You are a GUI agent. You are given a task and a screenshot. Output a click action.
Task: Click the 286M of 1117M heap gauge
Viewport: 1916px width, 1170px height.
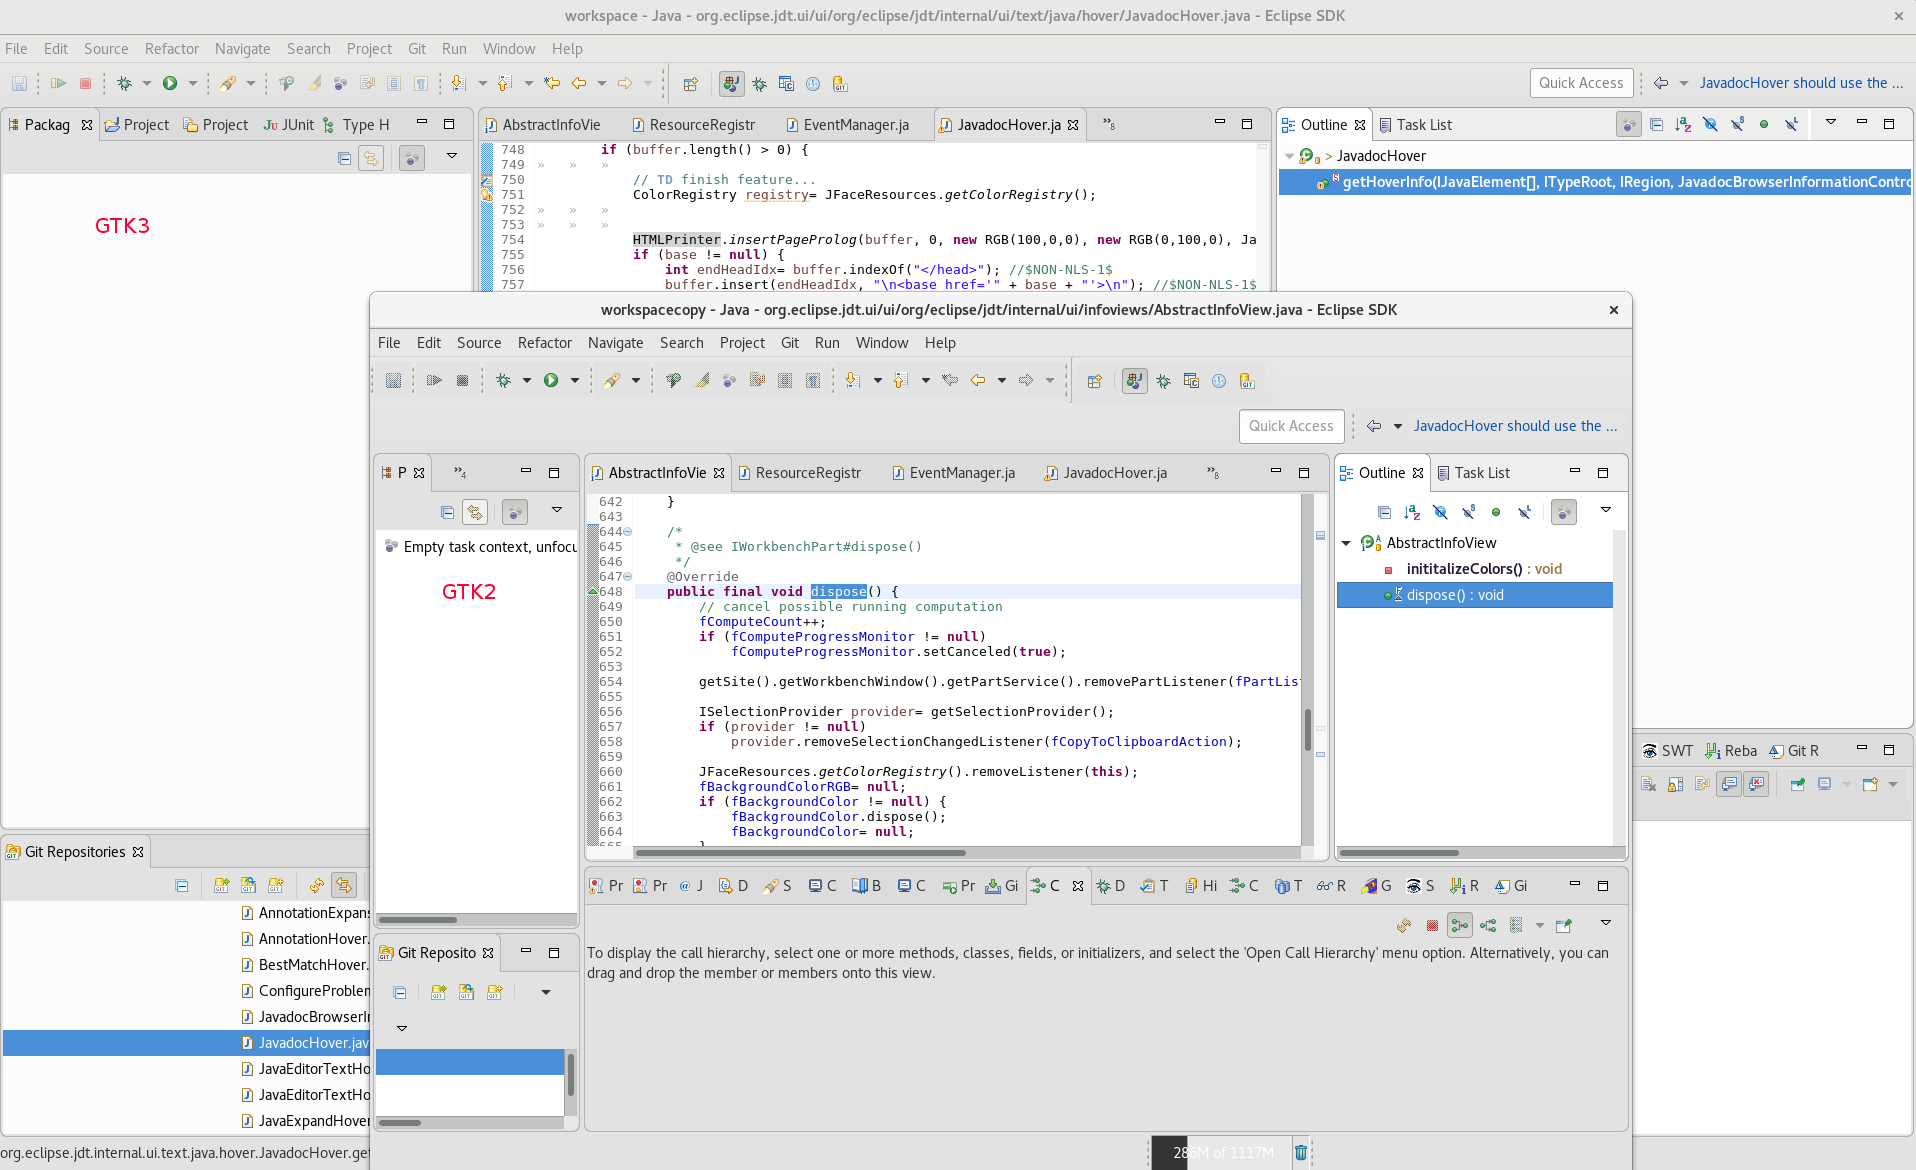pos(1220,1152)
